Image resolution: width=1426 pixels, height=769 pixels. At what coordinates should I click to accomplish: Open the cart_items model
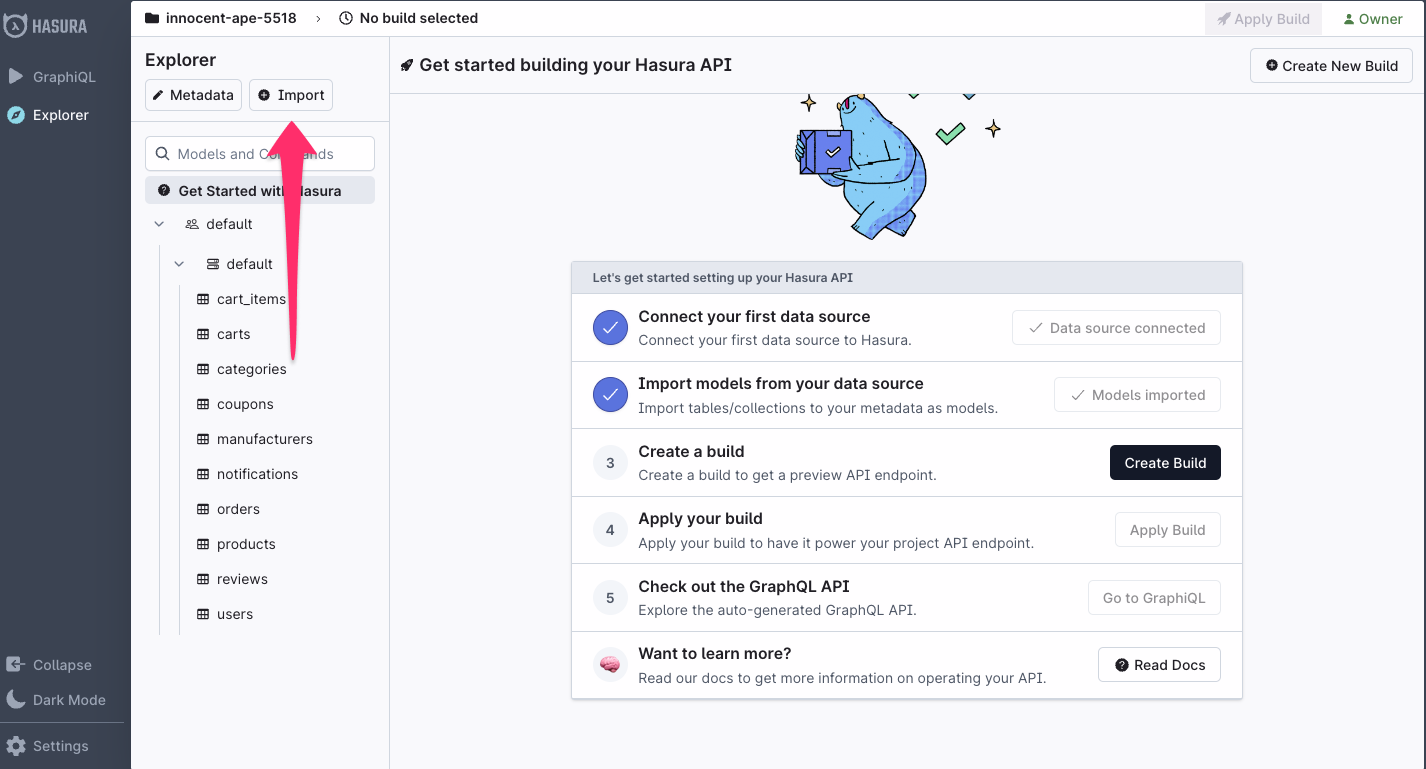251,299
